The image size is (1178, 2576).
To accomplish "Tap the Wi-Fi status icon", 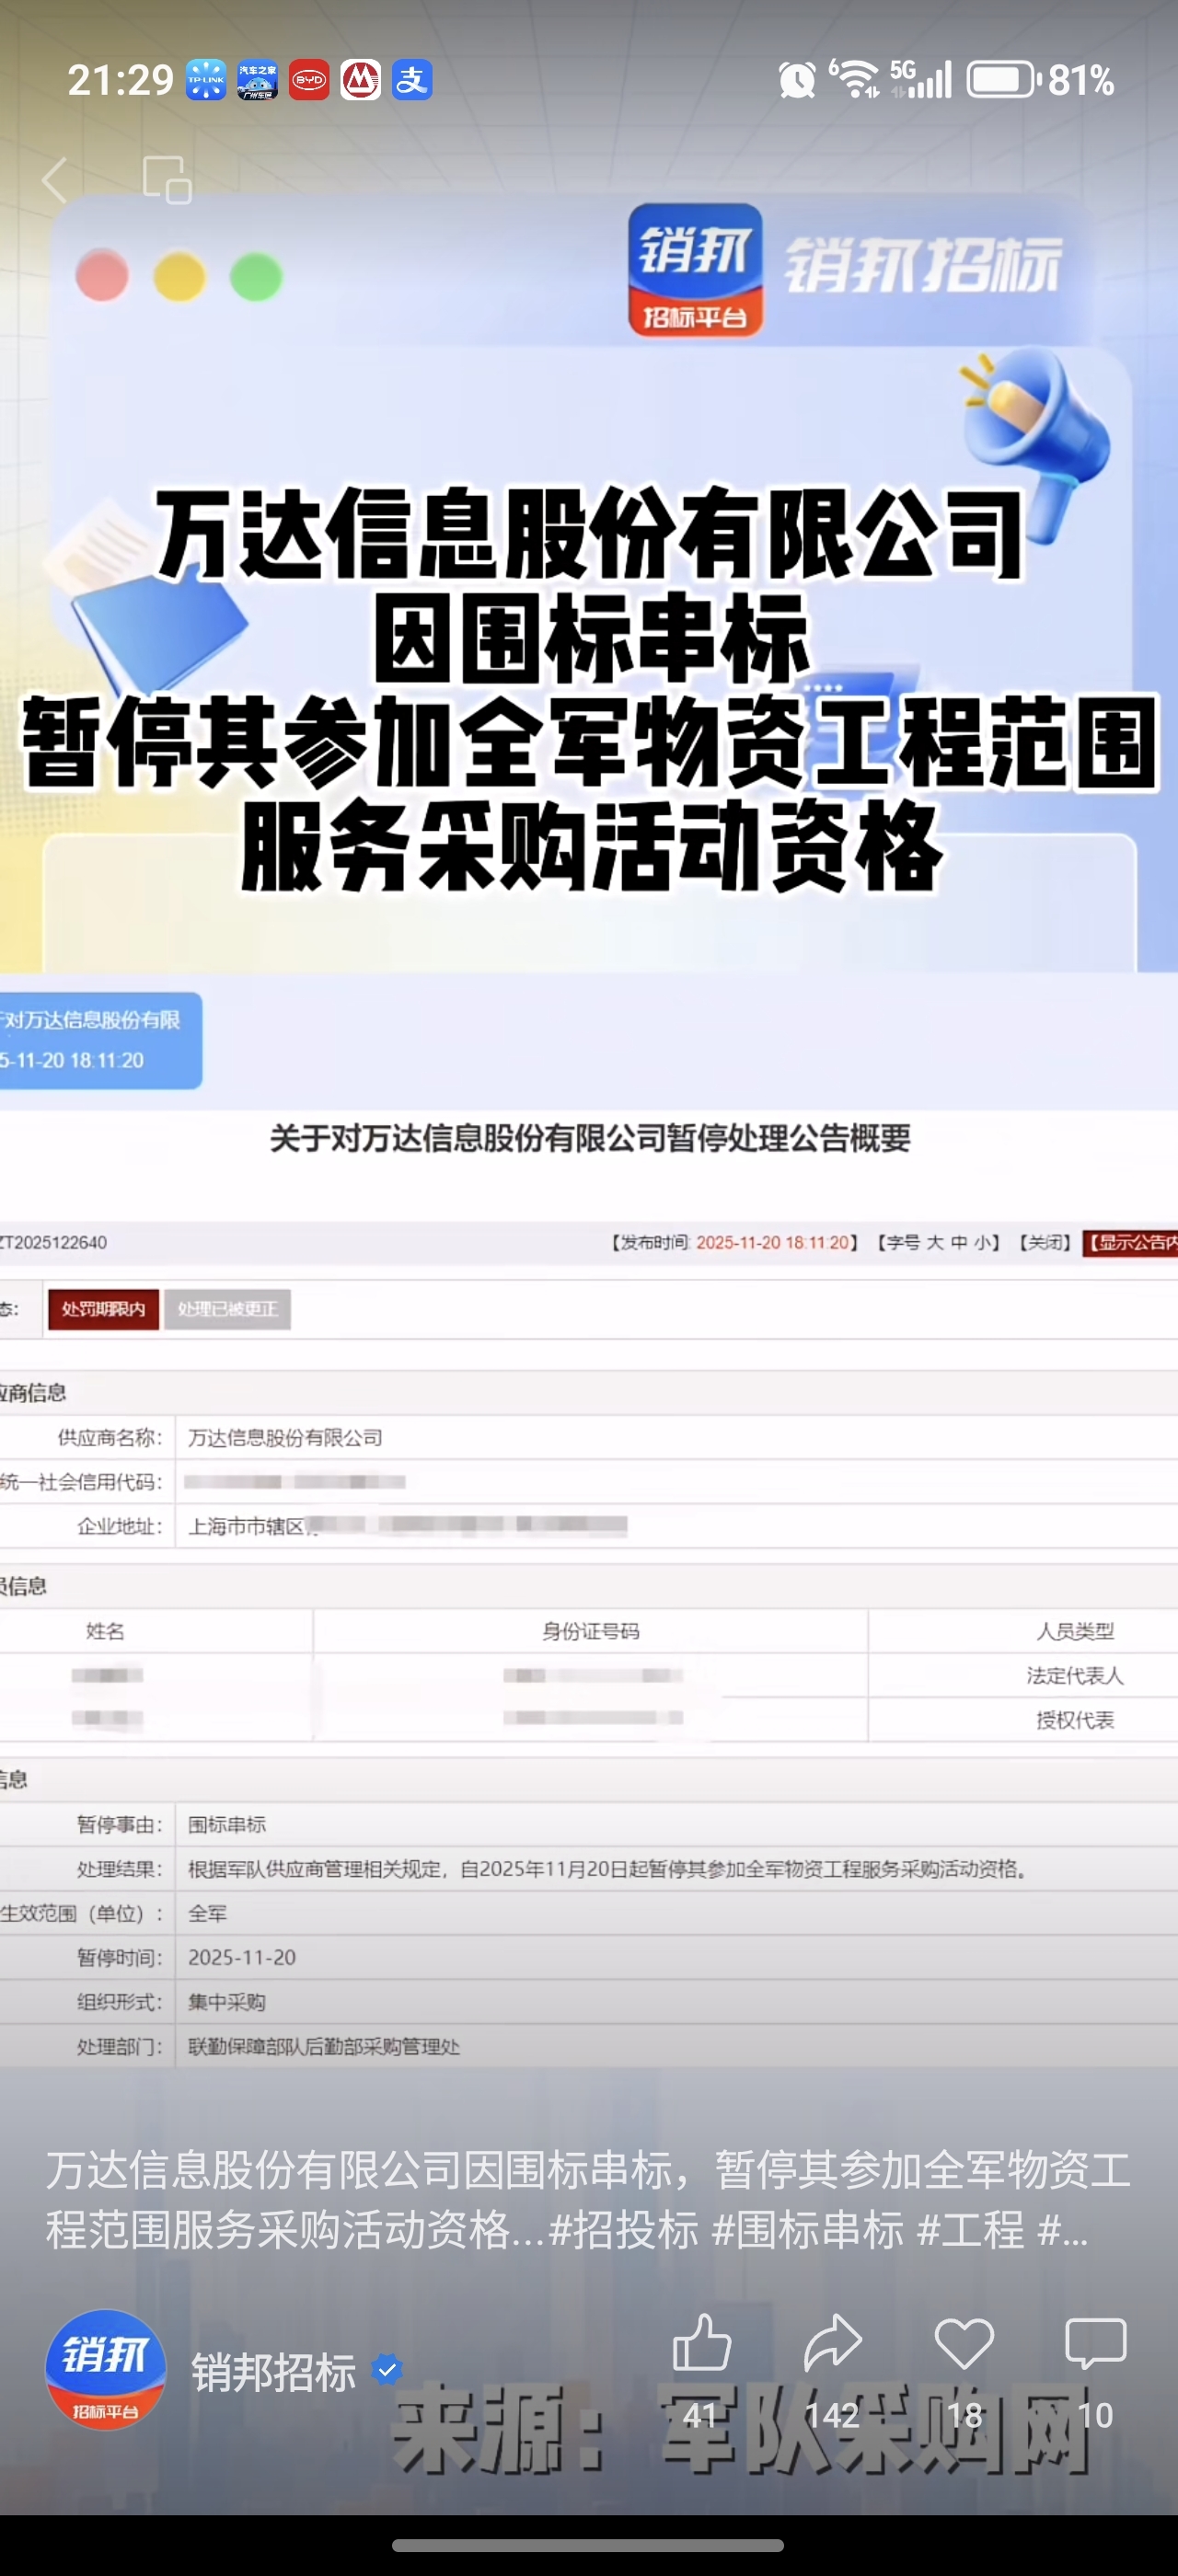I will [x=855, y=79].
